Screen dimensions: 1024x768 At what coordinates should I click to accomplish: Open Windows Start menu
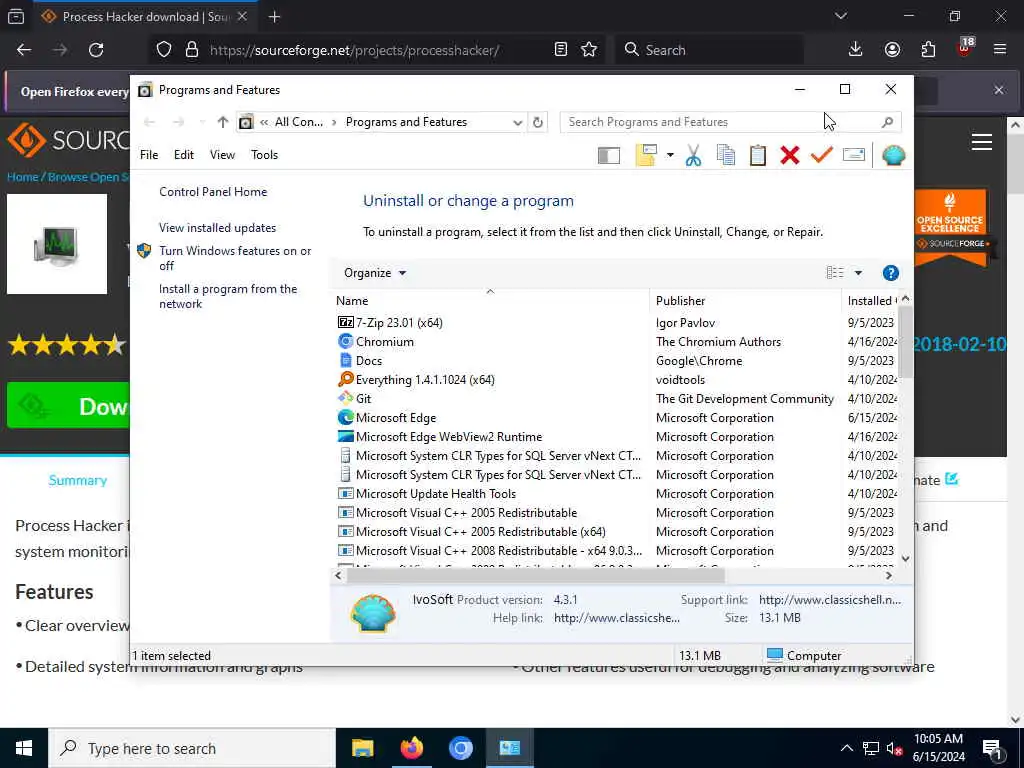pos(24,748)
